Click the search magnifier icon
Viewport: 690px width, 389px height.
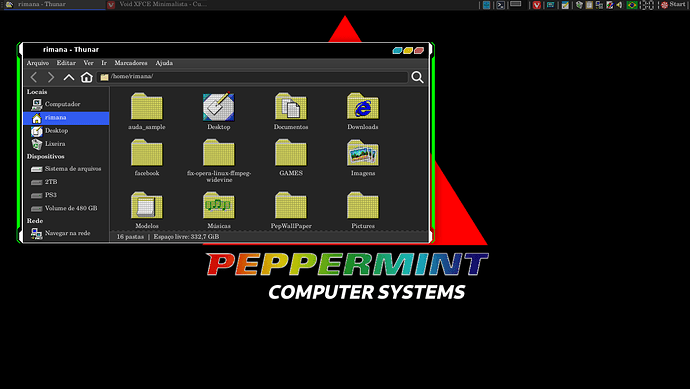pyautogui.click(x=417, y=77)
